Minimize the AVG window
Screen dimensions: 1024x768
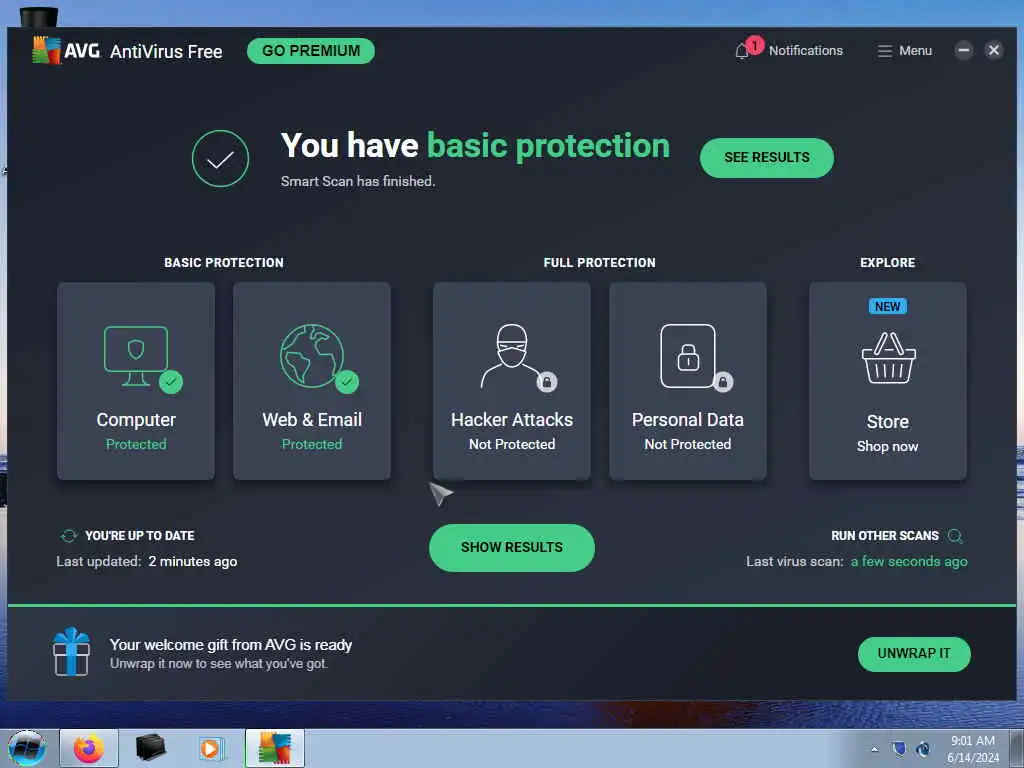[963, 50]
